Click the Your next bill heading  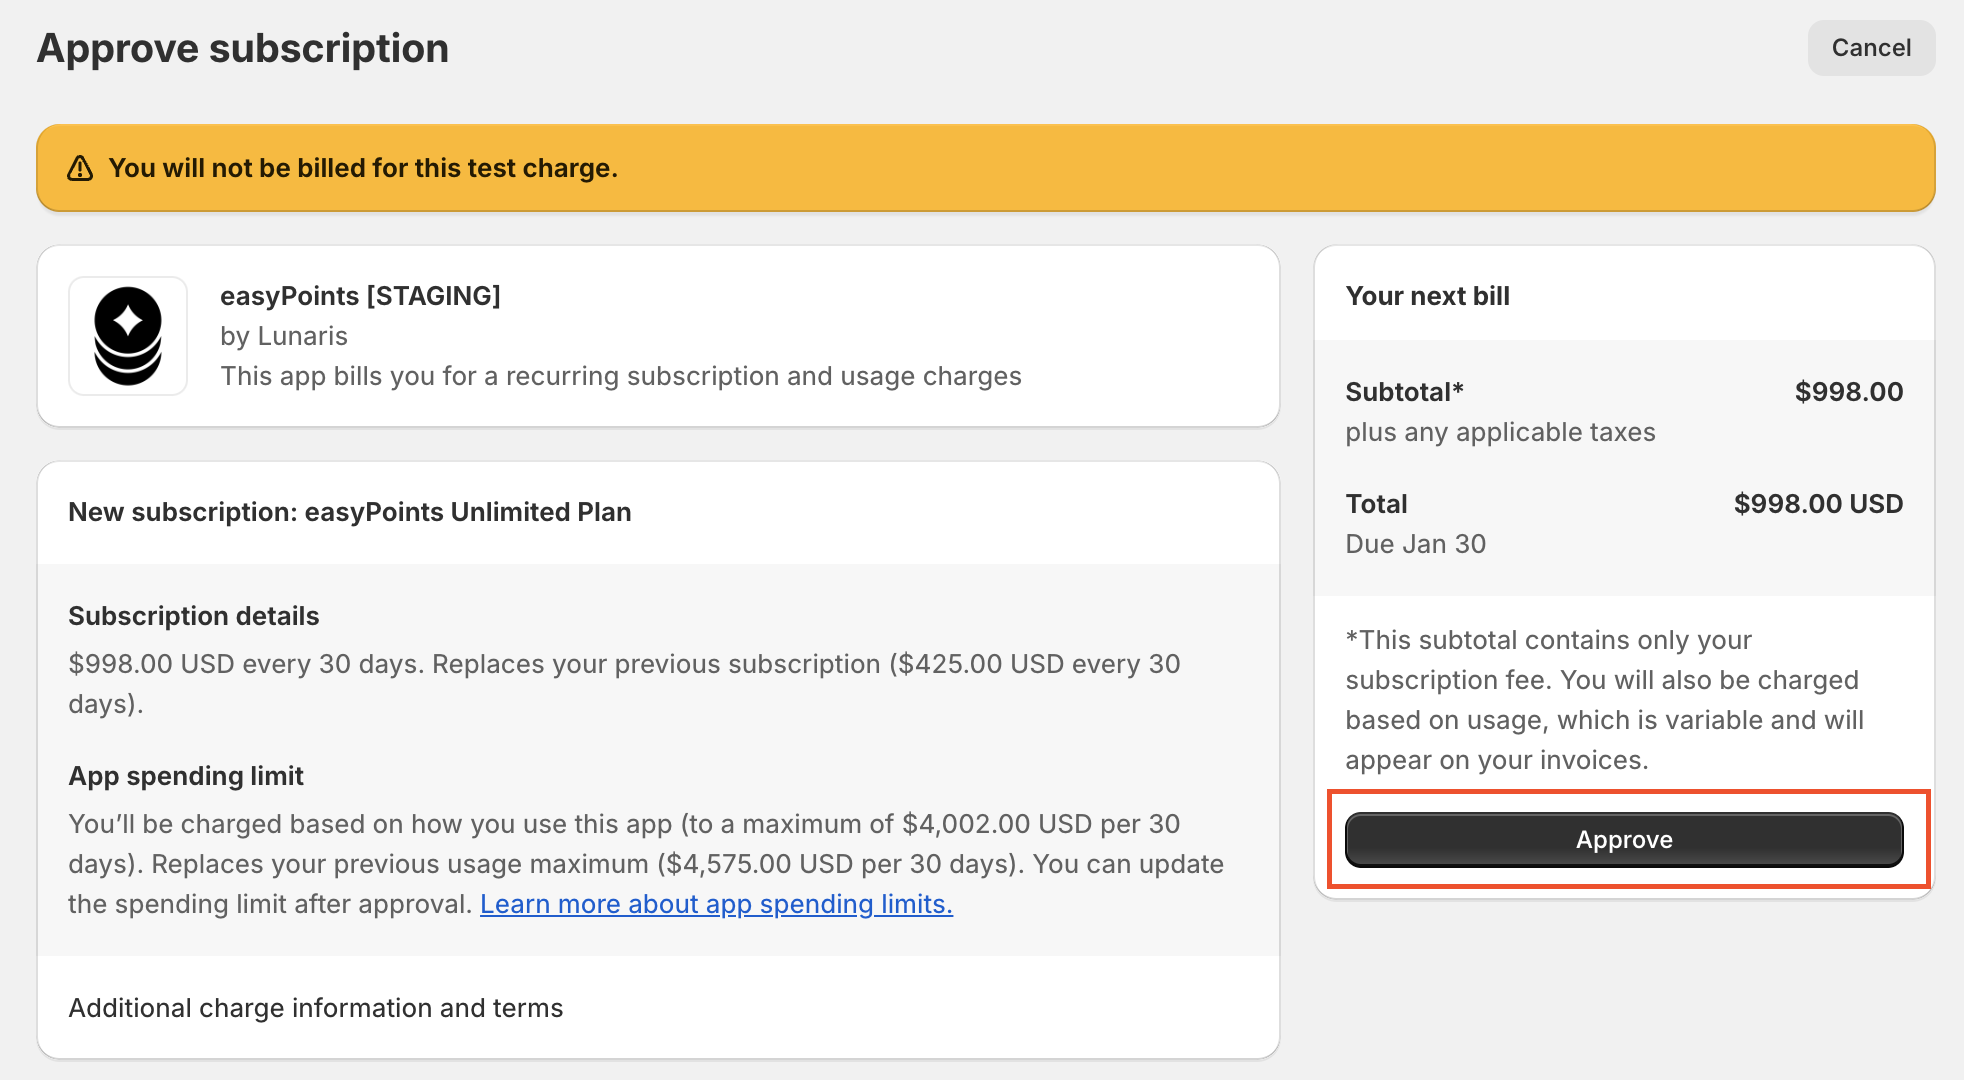1427,296
